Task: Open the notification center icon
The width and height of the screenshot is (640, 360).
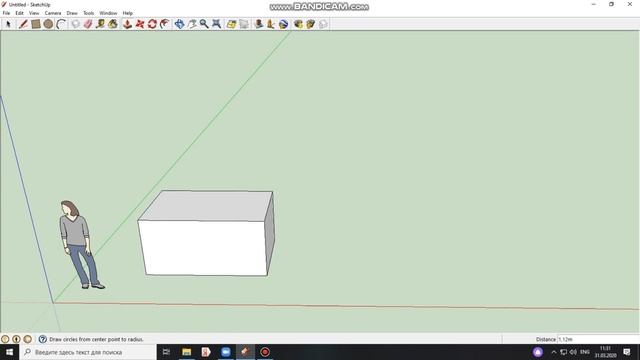Action: [627, 352]
